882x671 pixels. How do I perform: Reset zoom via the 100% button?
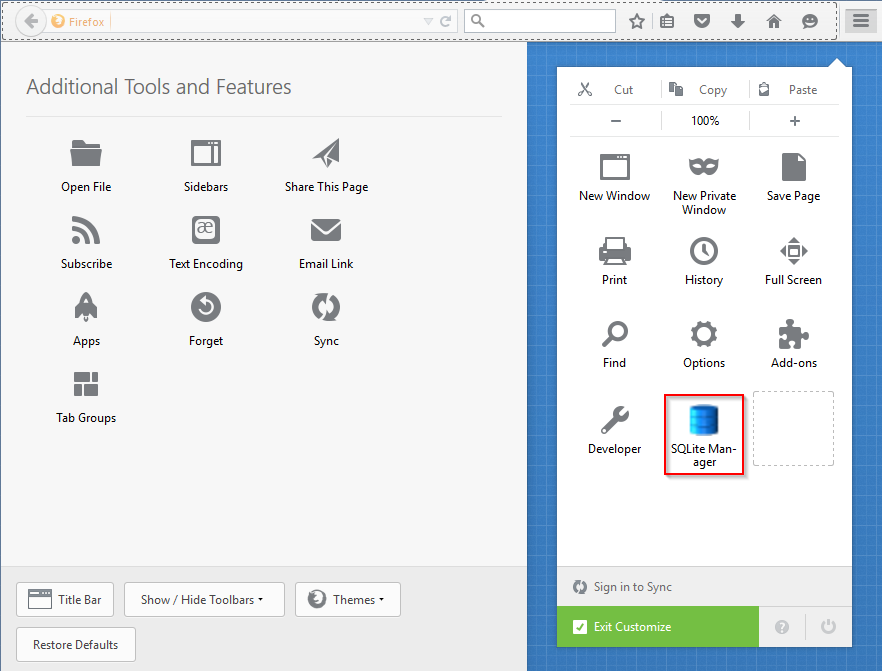pyautogui.click(x=705, y=121)
